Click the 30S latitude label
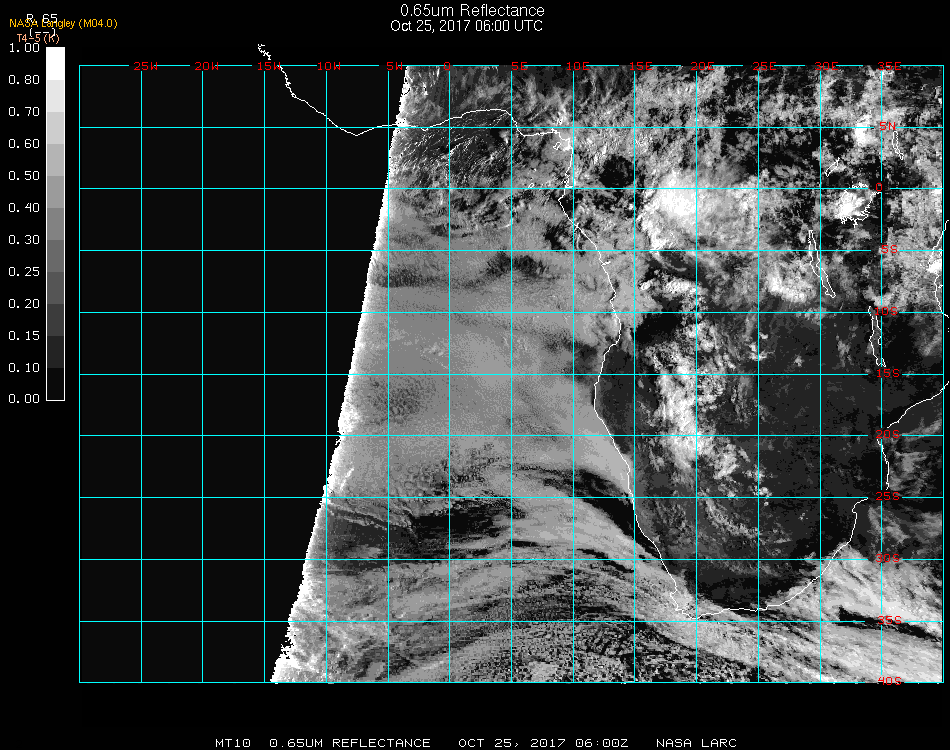 pos(888,558)
